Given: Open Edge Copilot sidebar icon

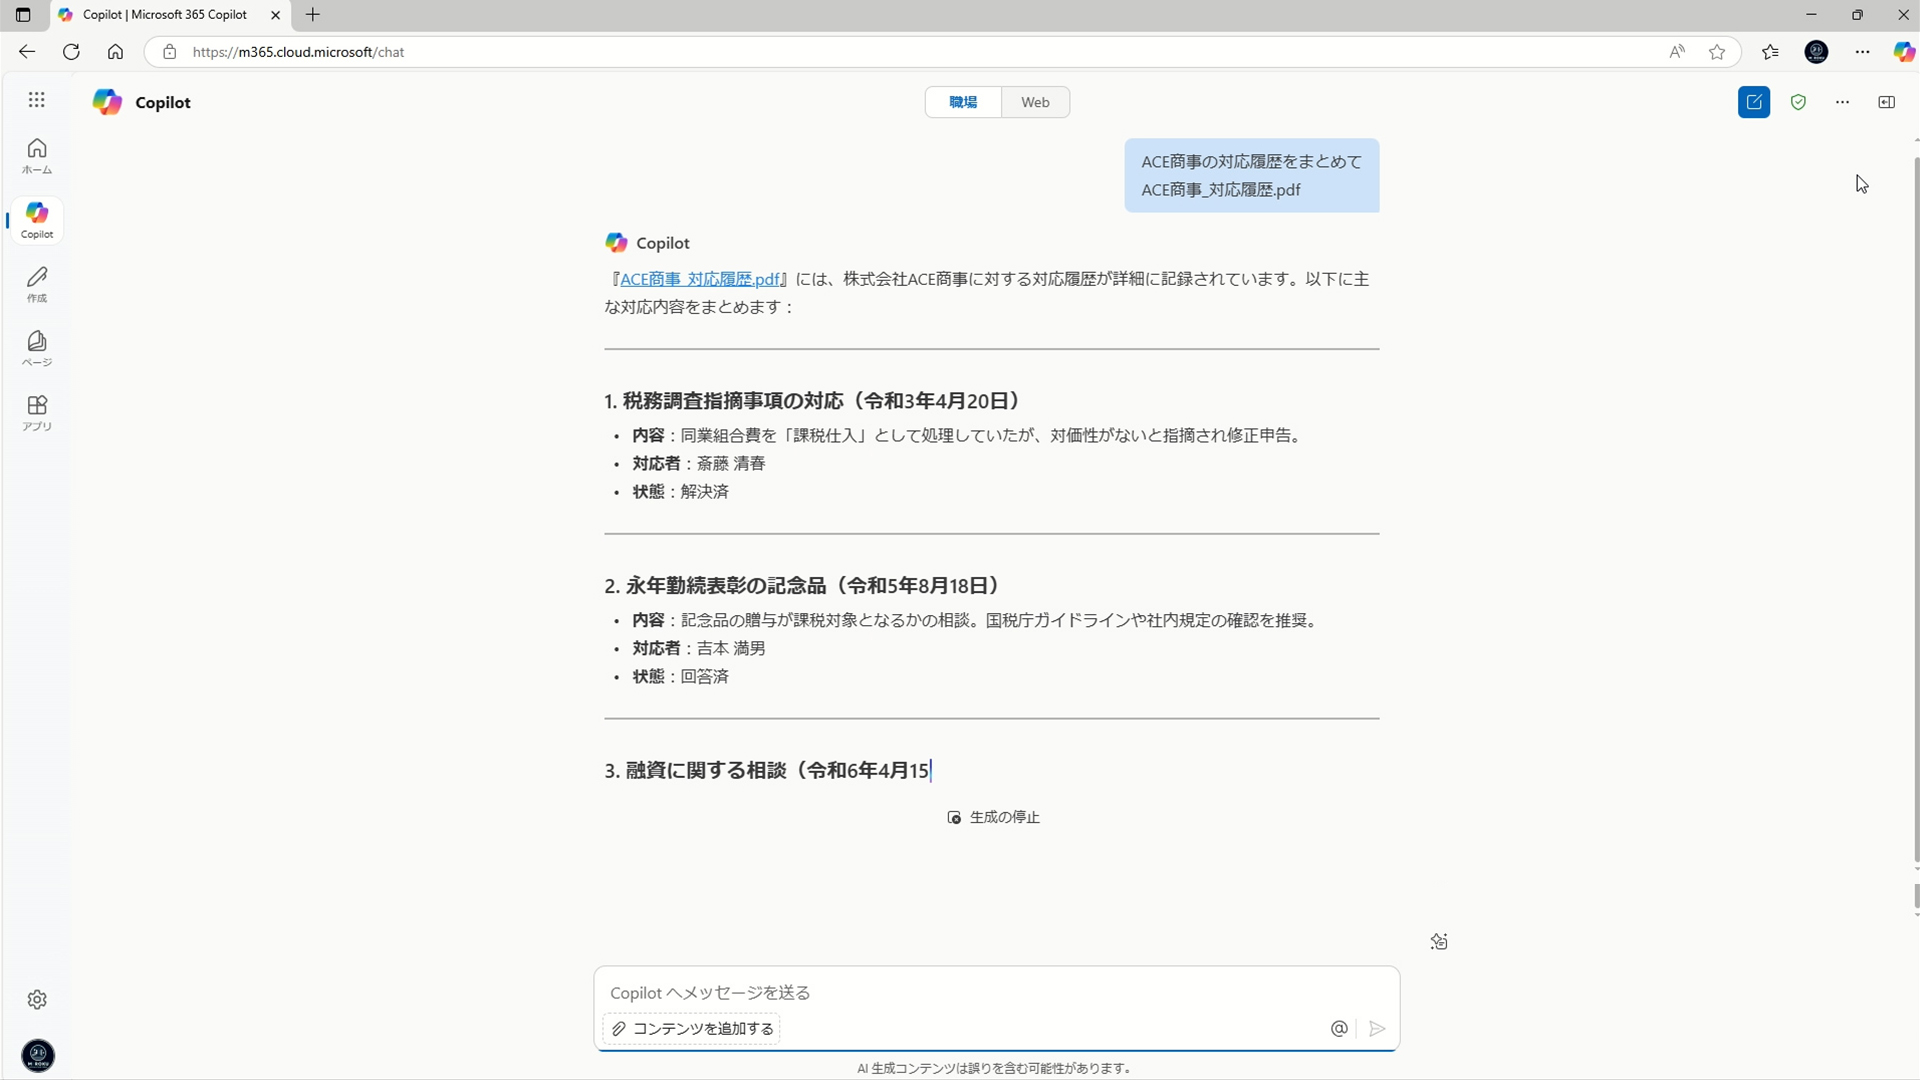Looking at the screenshot, I should 1904,52.
